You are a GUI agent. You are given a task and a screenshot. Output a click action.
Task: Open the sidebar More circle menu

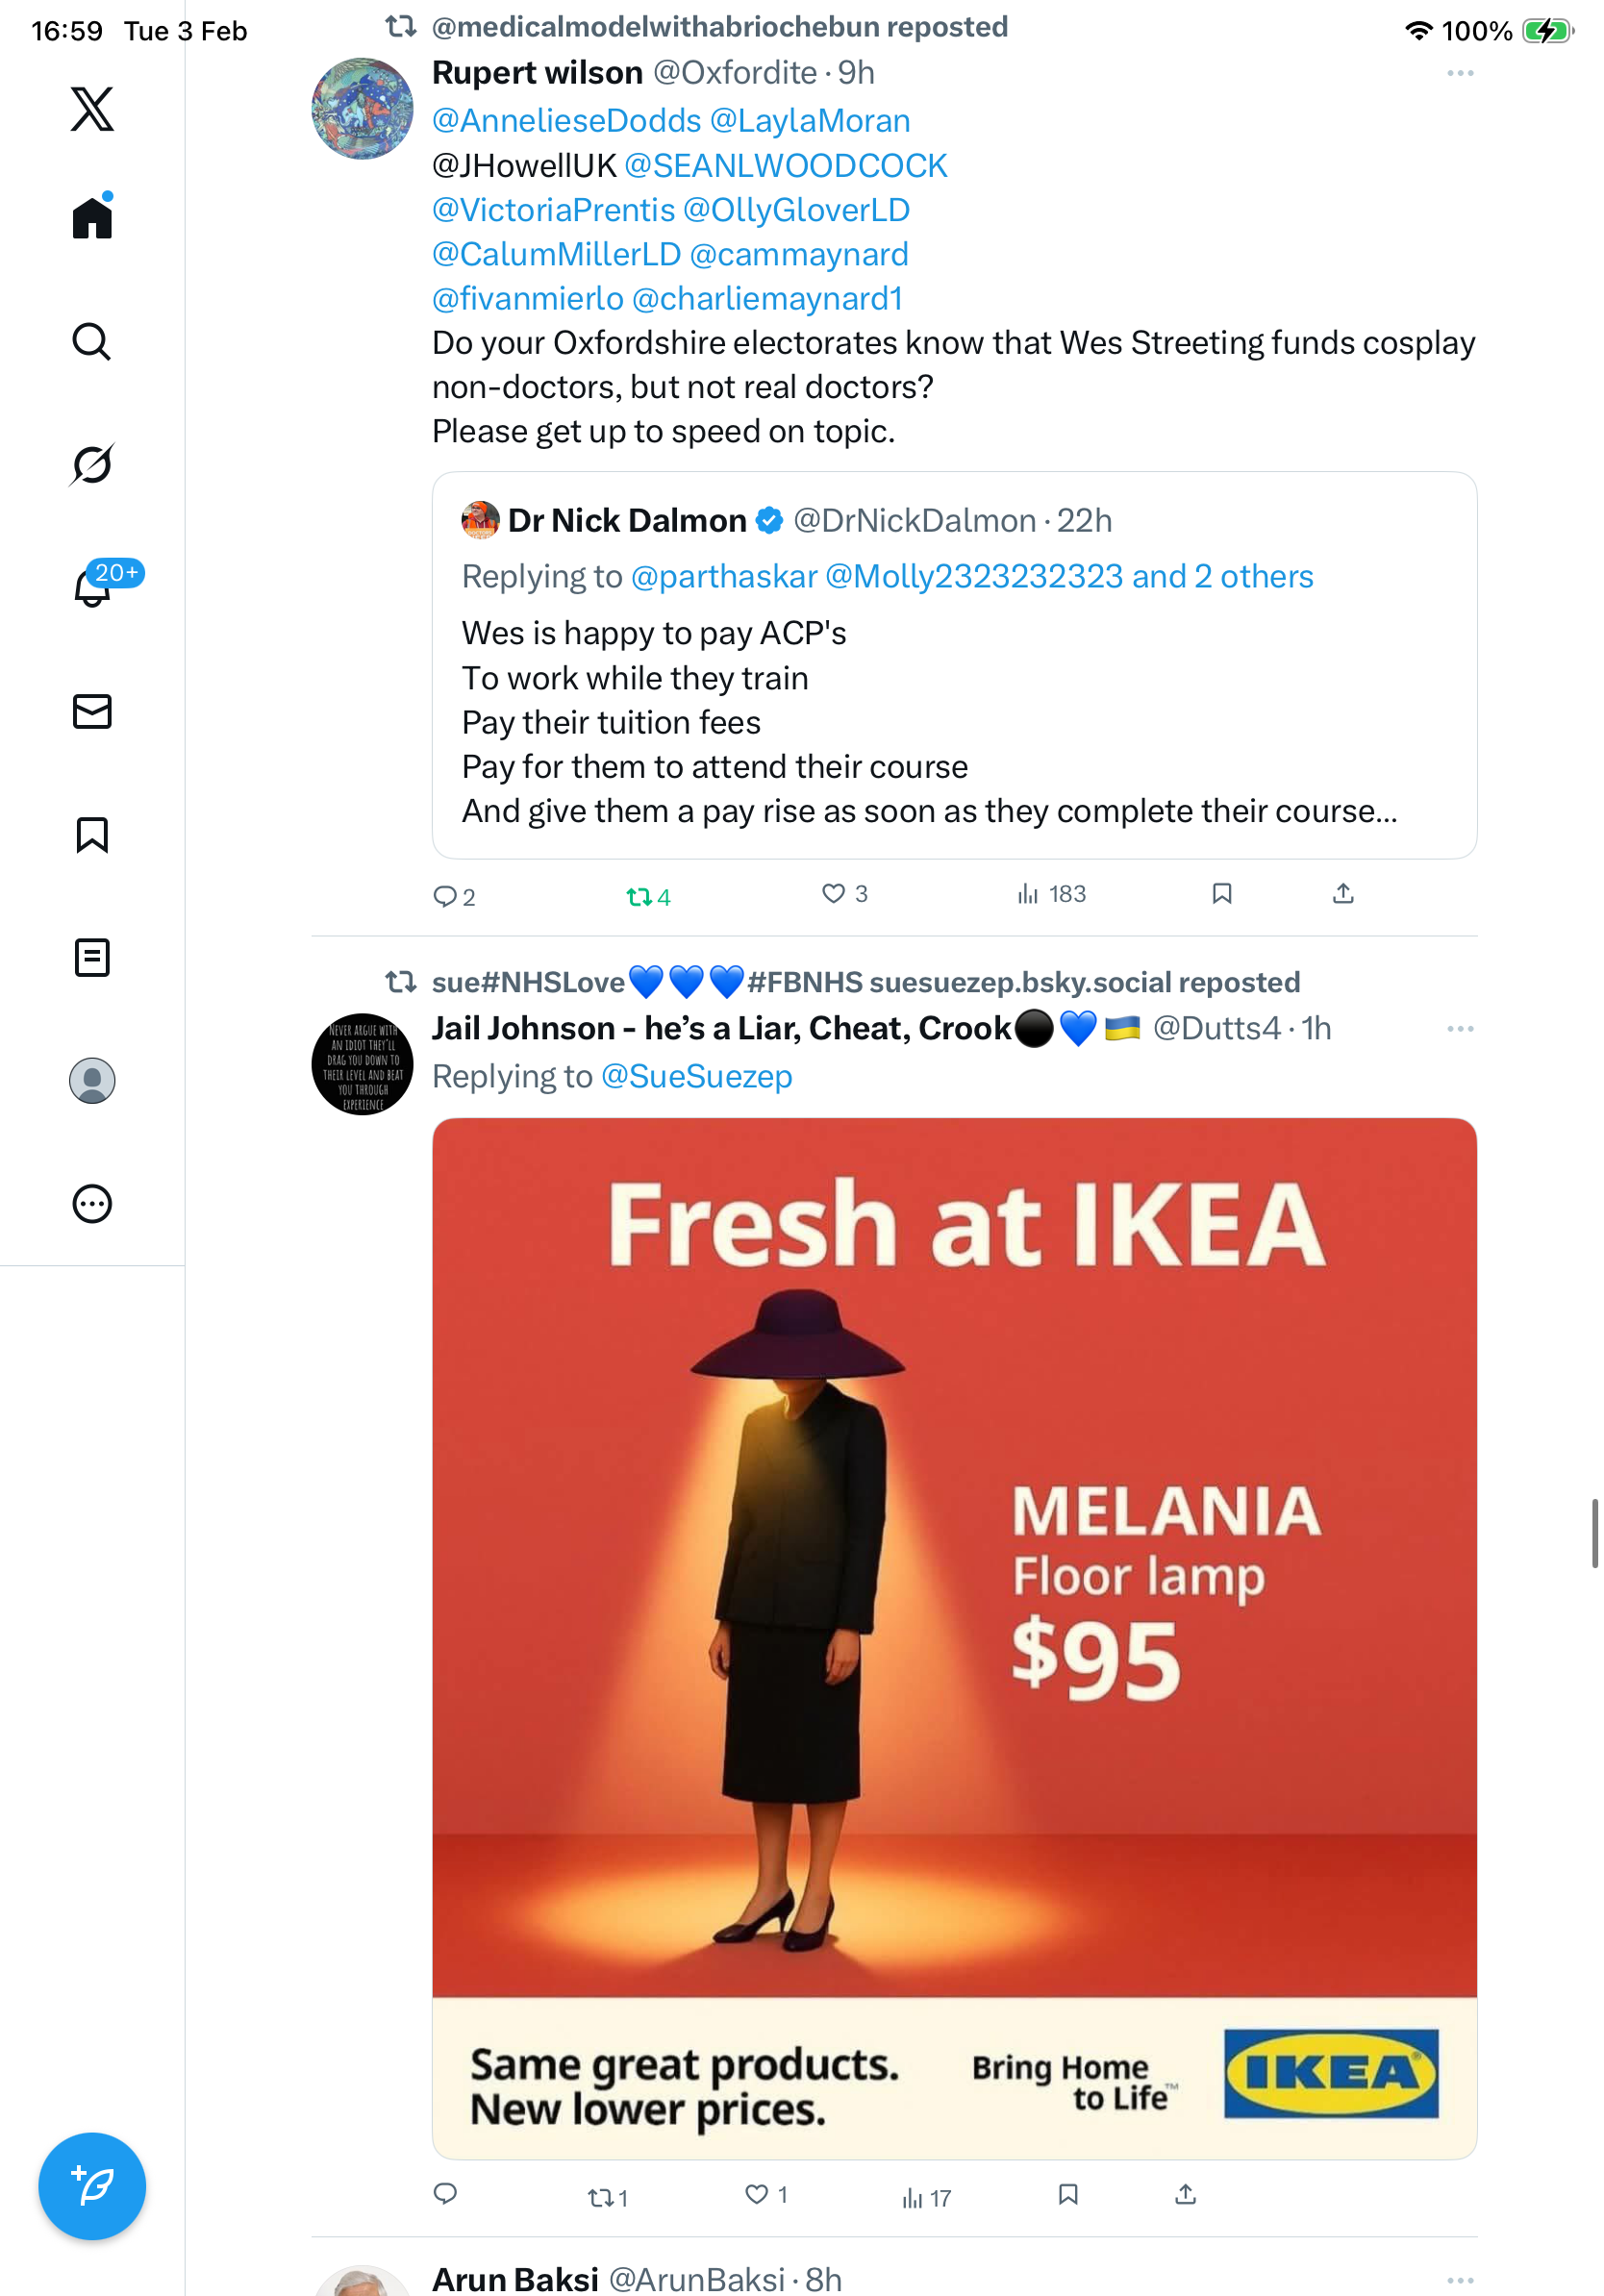point(92,1204)
